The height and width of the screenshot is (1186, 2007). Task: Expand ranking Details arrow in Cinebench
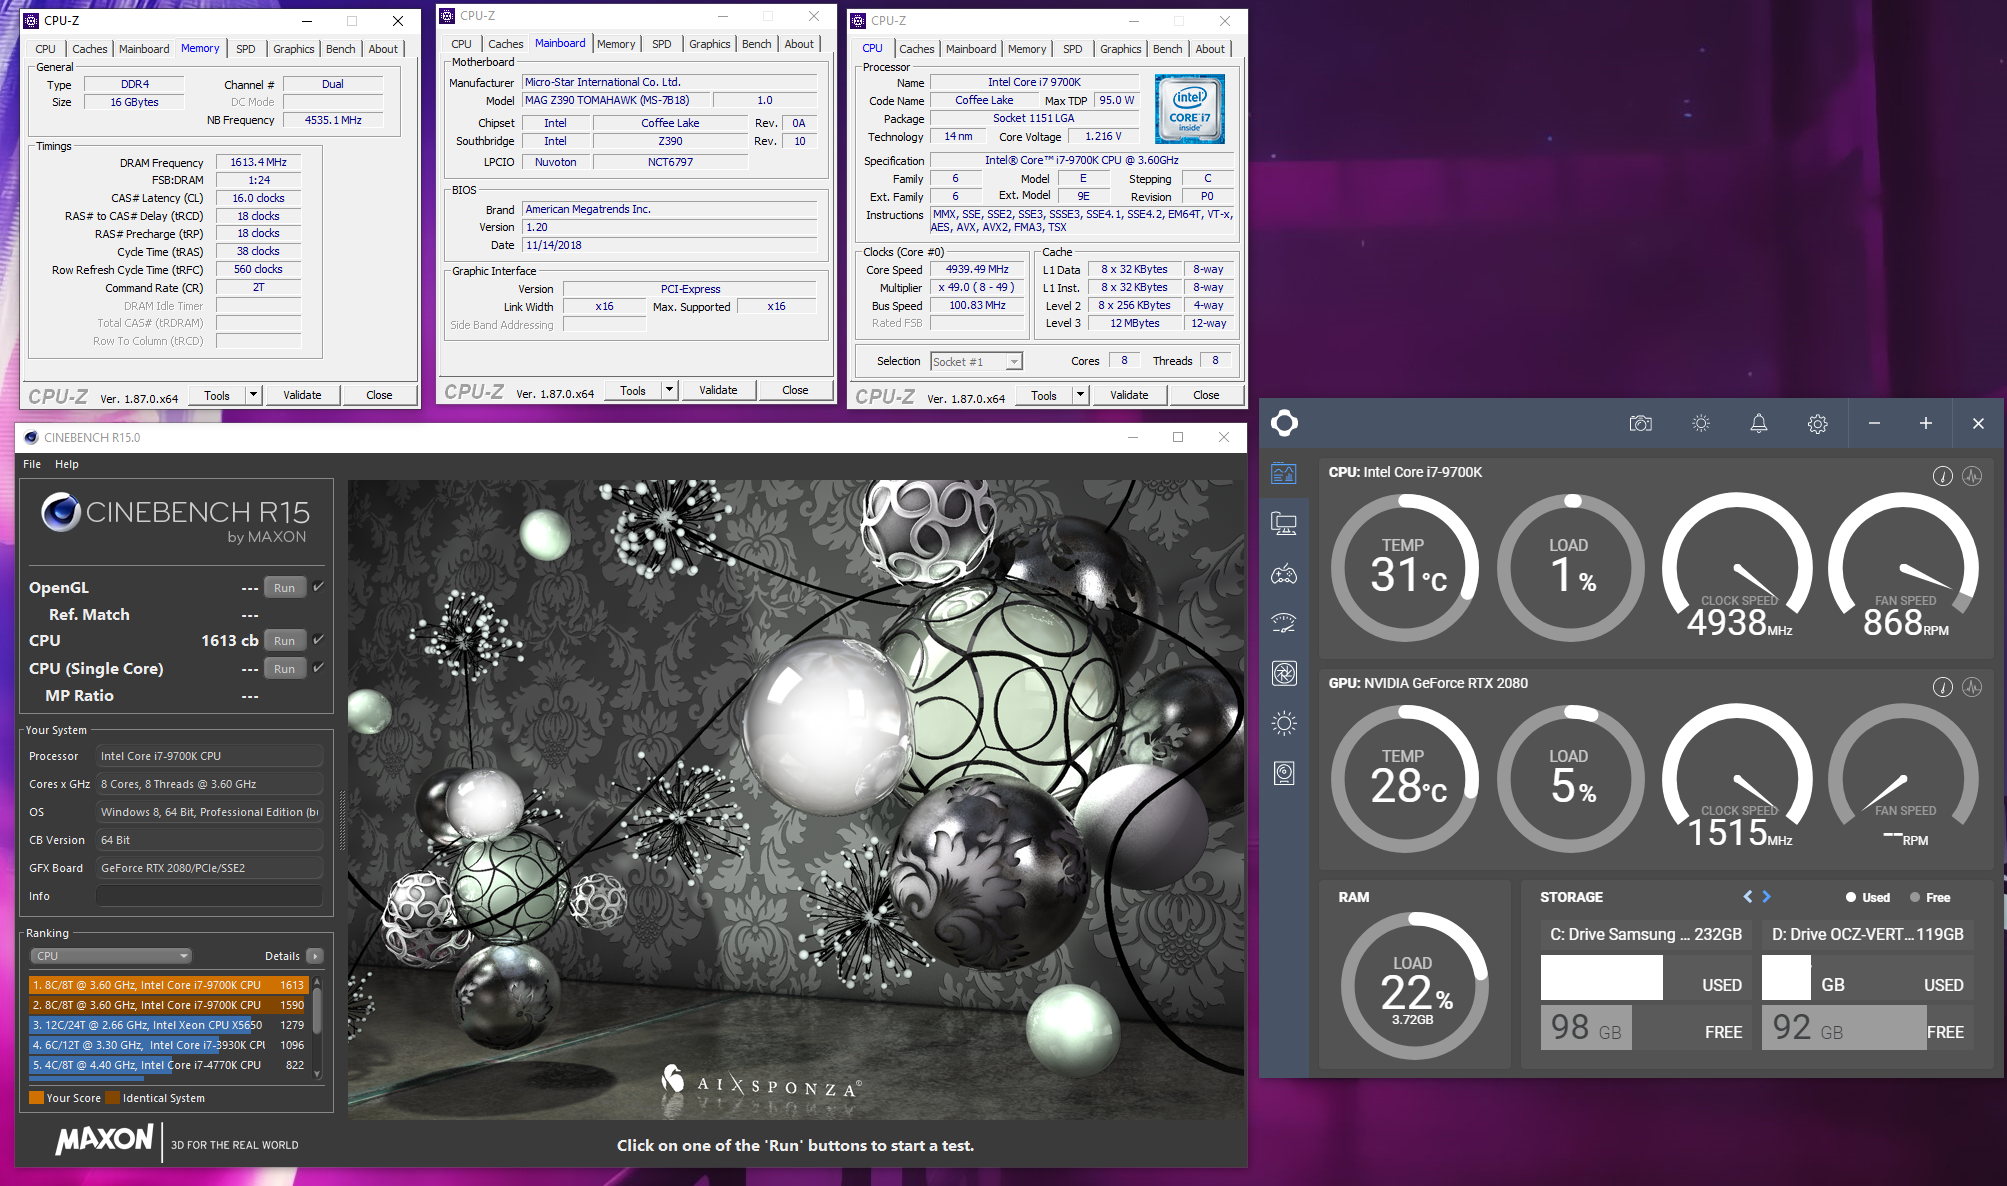coord(315,956)
